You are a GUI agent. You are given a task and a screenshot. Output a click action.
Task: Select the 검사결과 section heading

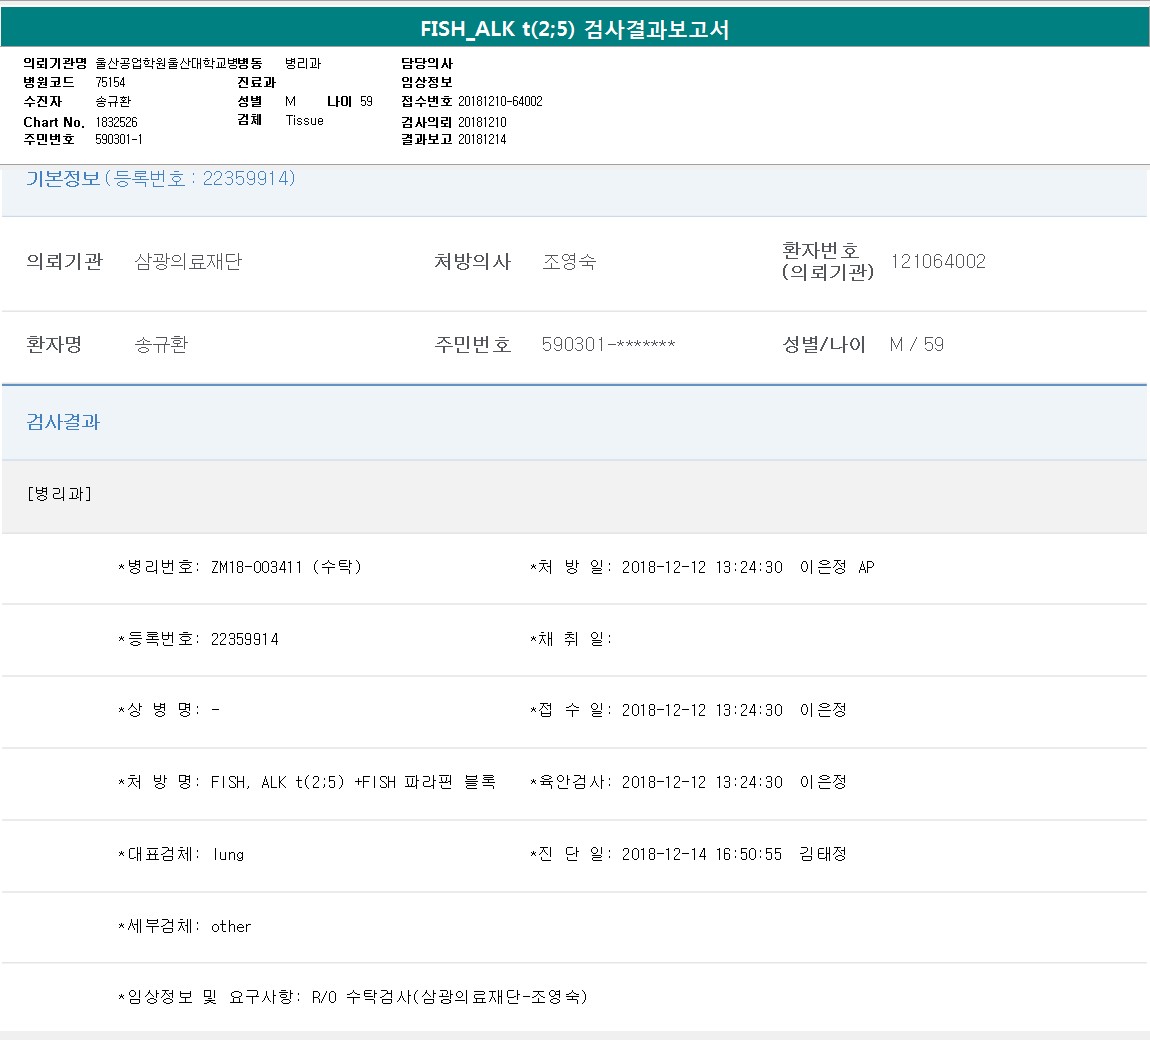[x=63, y=422]
